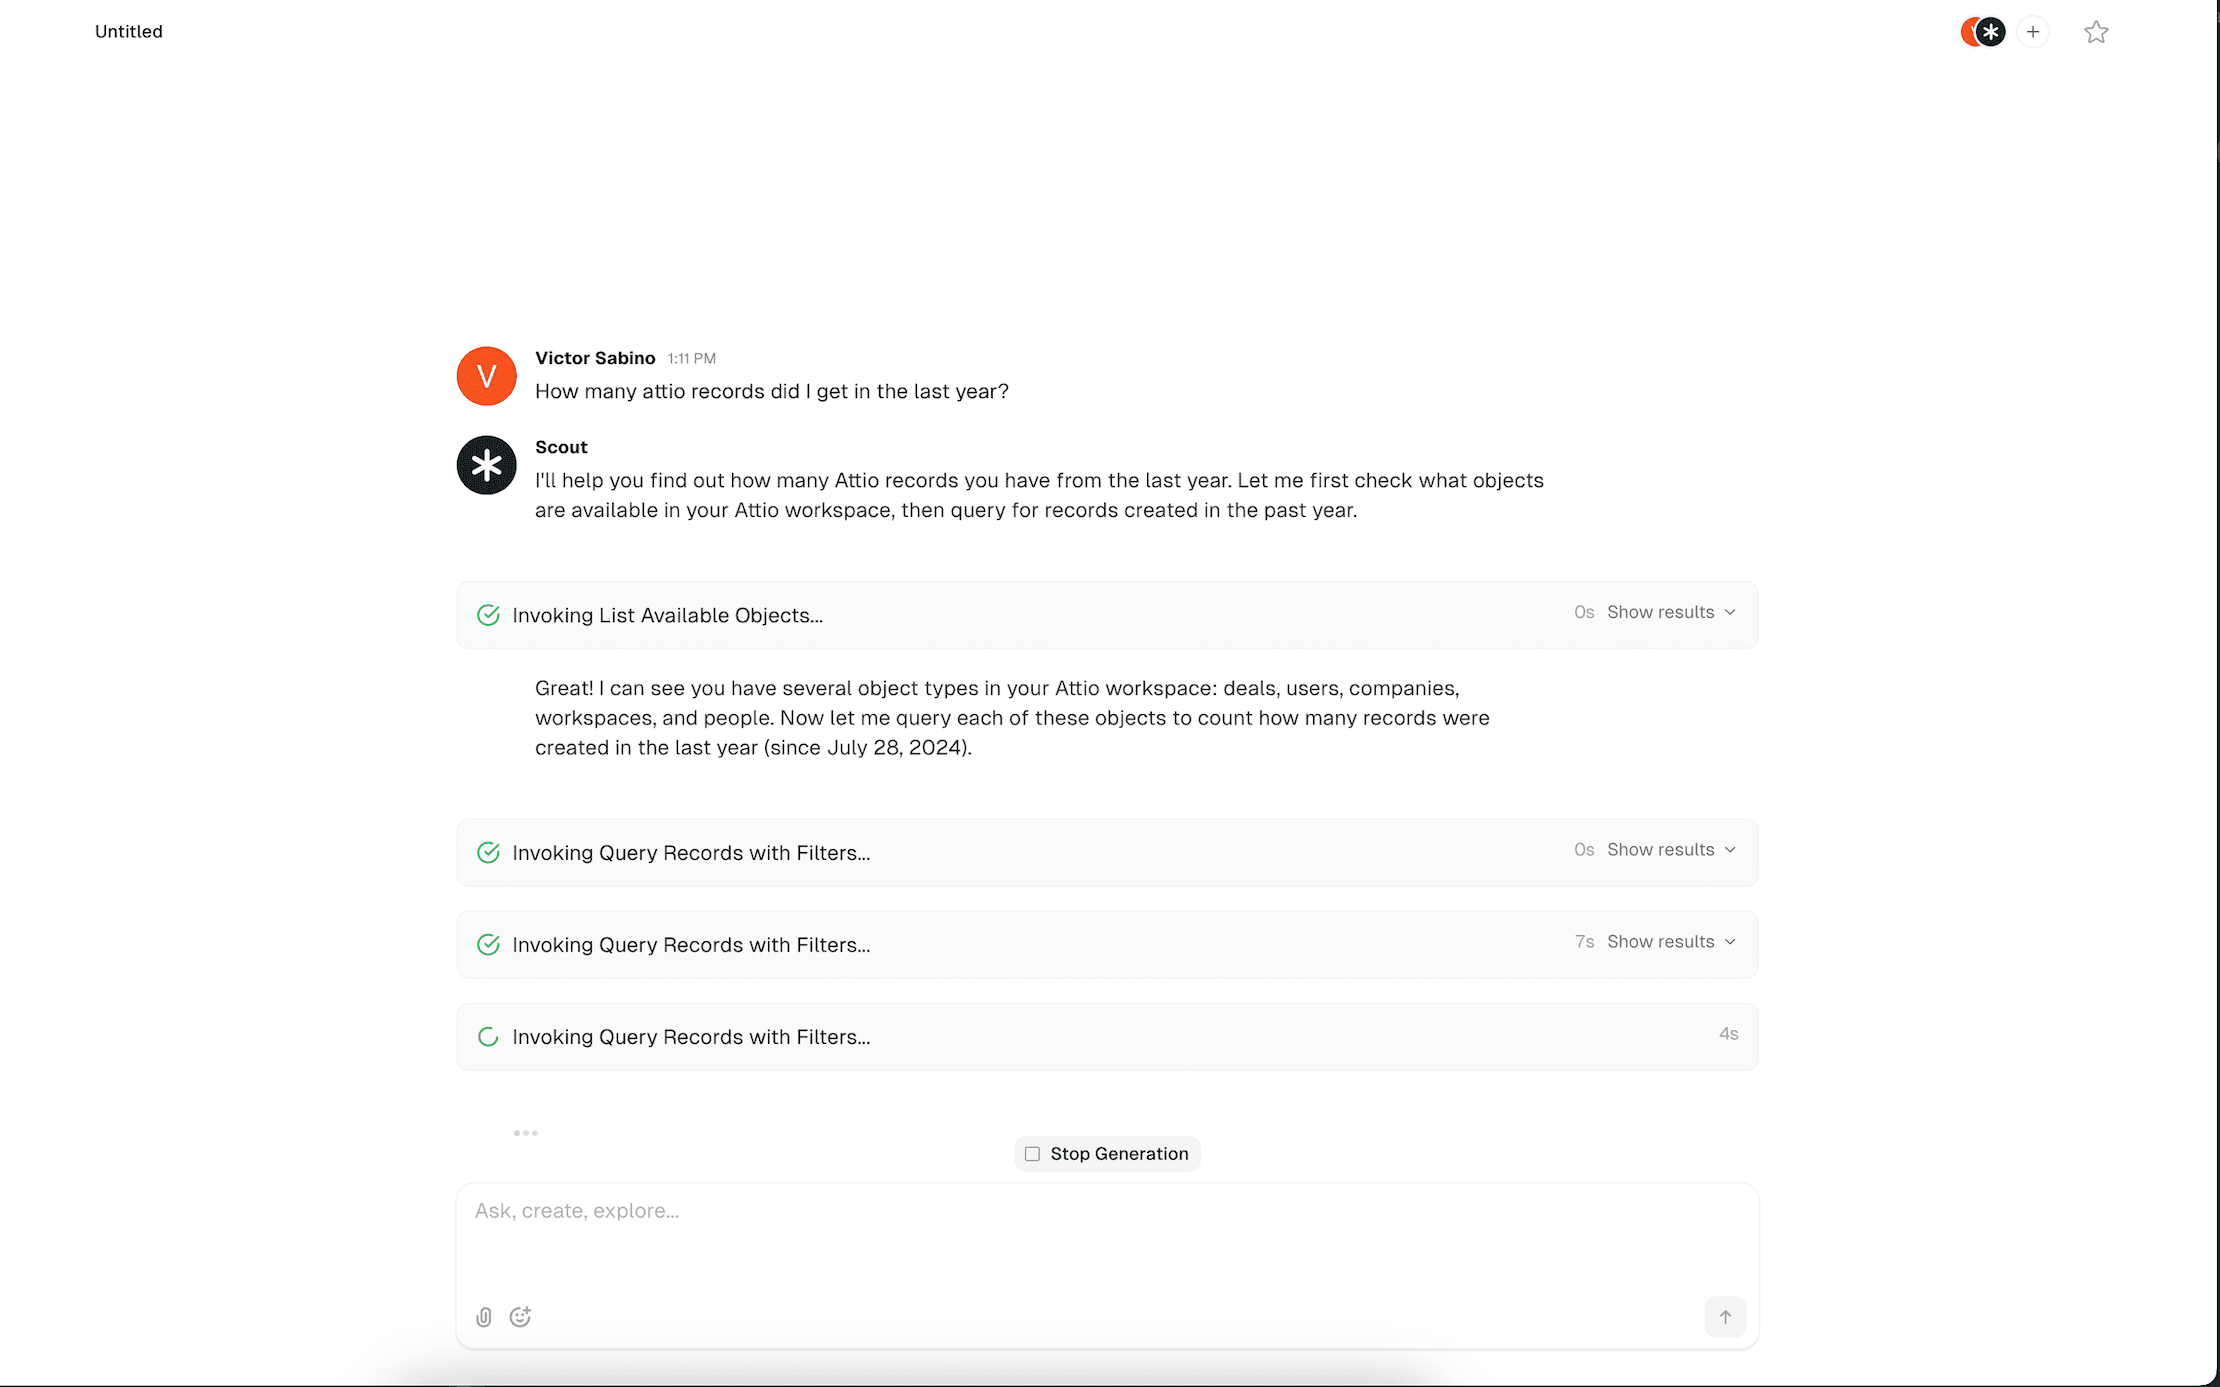The height and width of the screenshot is (1387, 2220).
Task: Open the emoji picker icon
Action: coord(520,1317)
